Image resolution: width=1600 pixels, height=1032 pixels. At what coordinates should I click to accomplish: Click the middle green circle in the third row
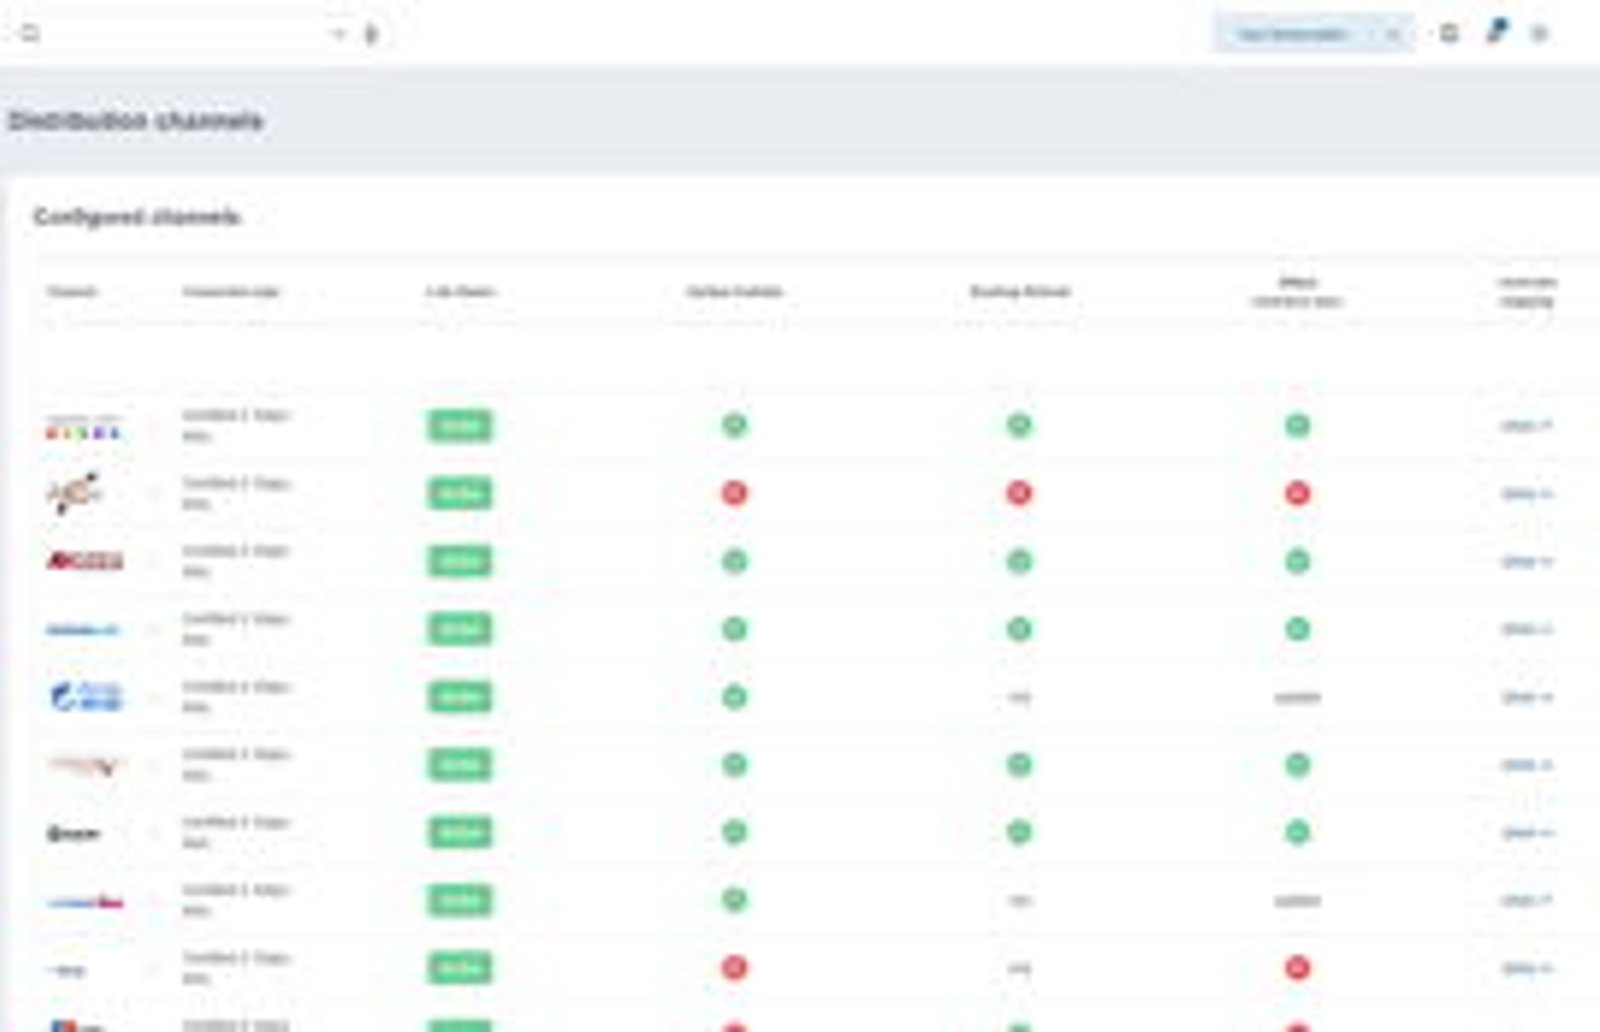(x=1019, y=561)
